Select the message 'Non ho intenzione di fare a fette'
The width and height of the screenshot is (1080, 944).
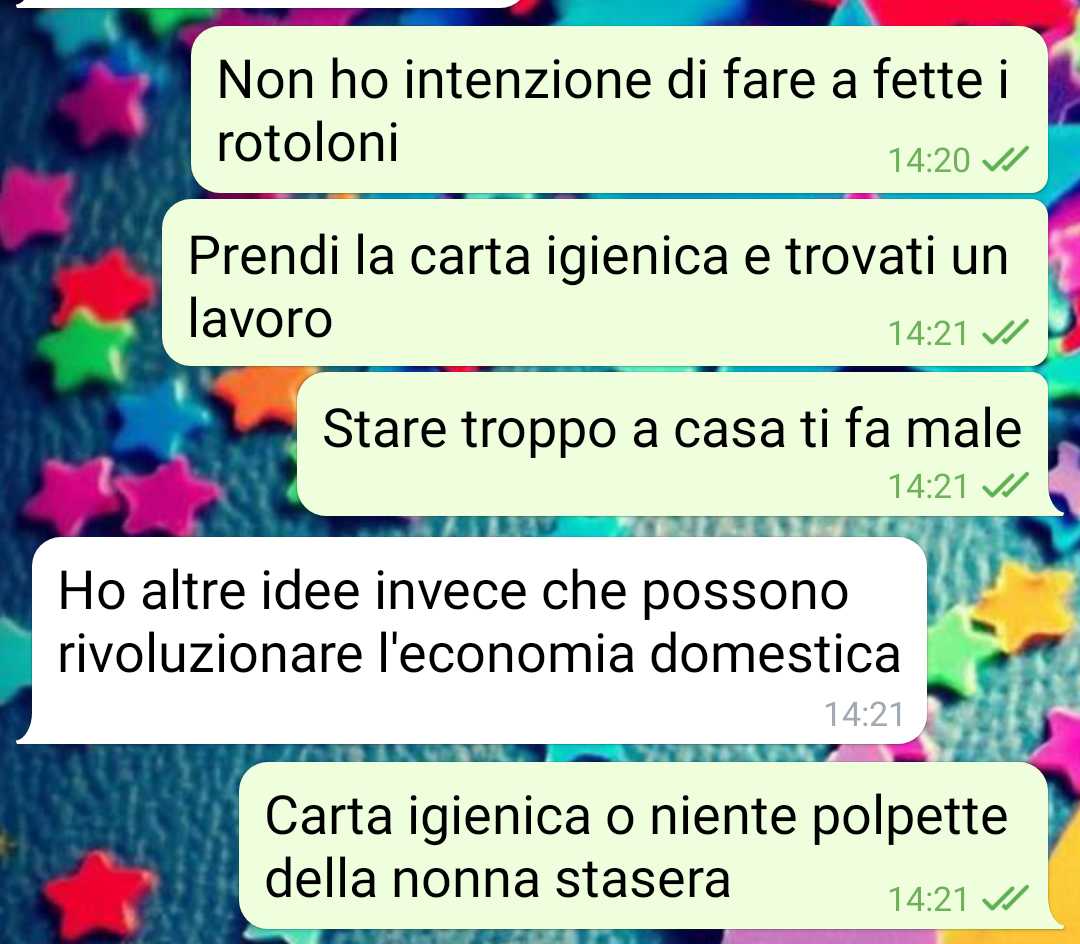619,109
